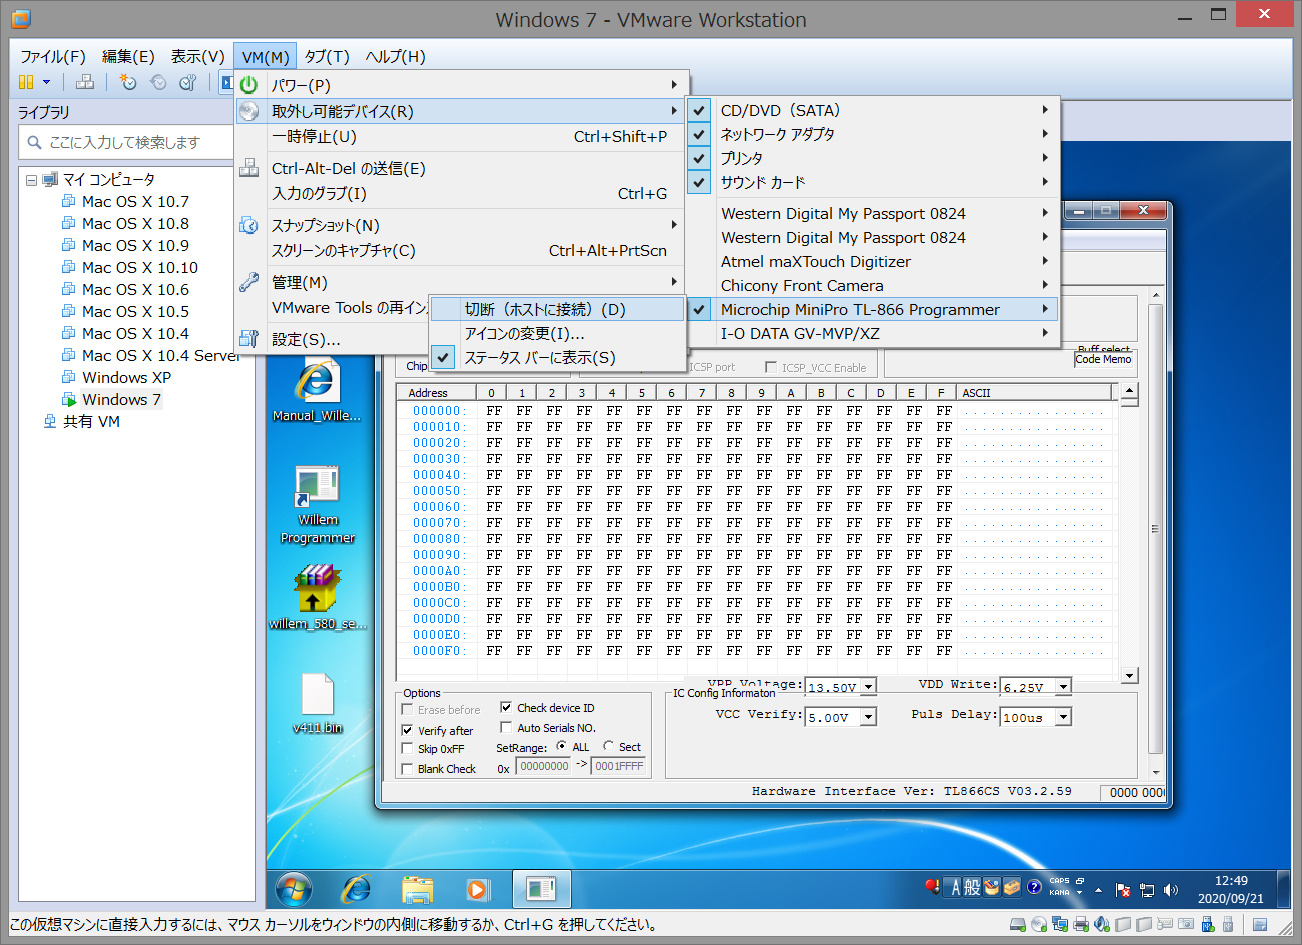1302x945 pixels.
Task: Click the gray USB device status bar icon
Action: [1228, 924]
